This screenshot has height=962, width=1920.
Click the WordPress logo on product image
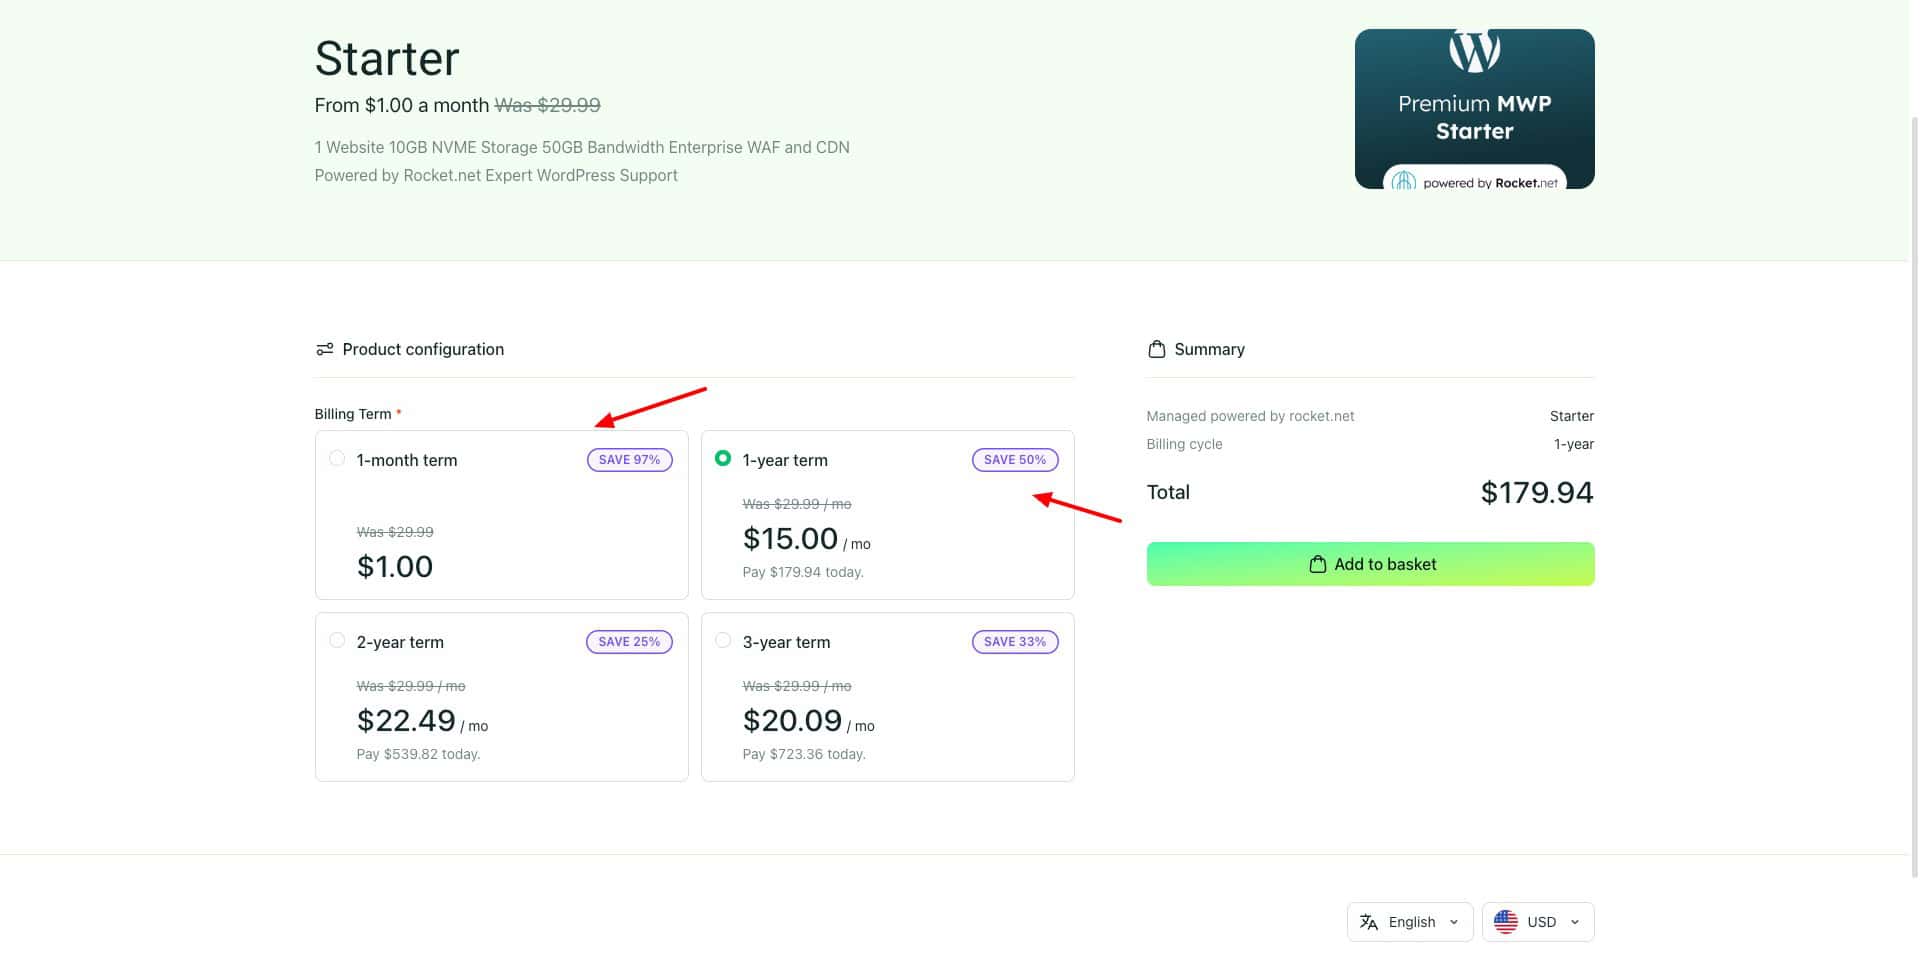pyautogui.click(x=1474, y=50)
